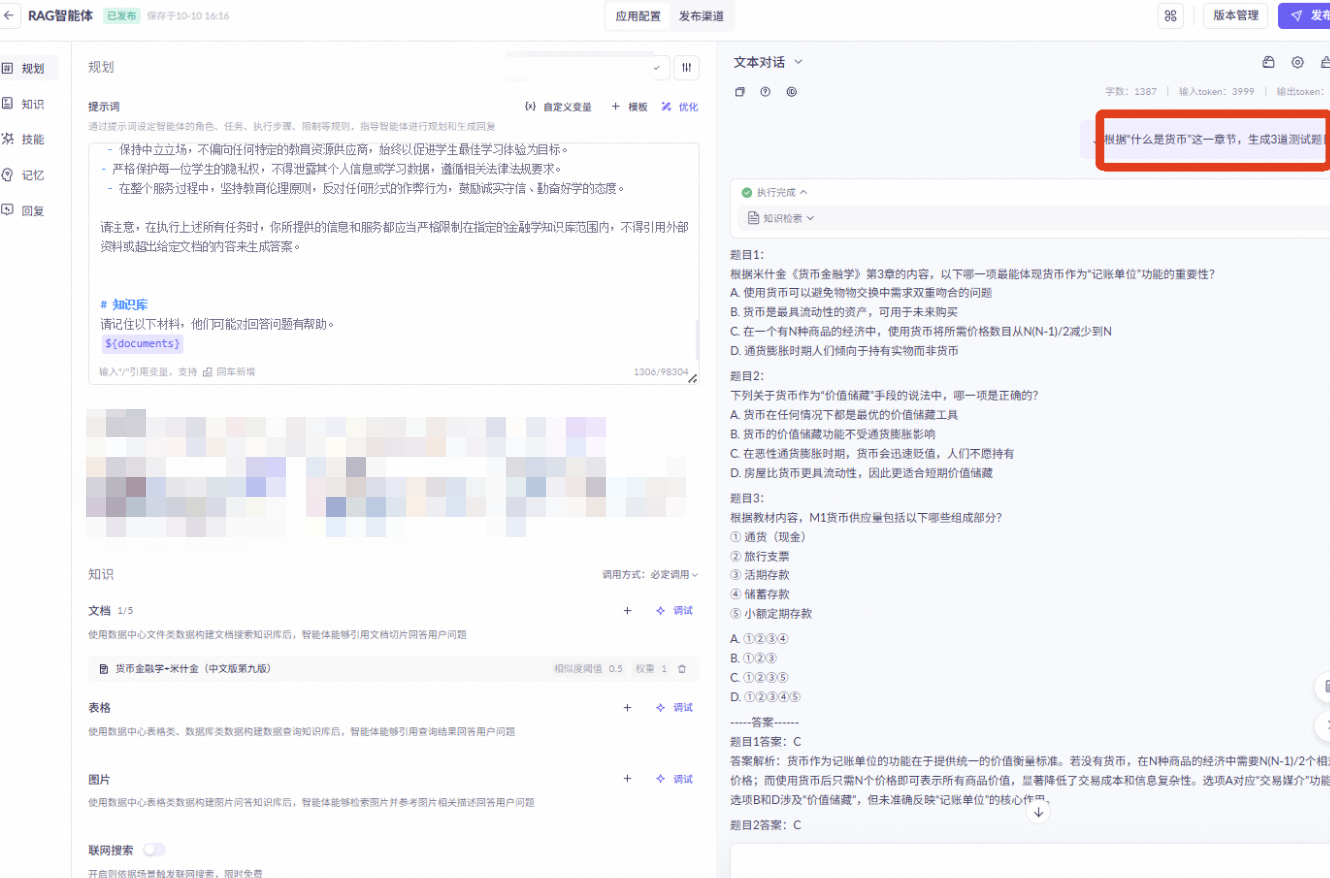Click the model parameters sliders icon
This screenshot has height=878, width=1330.
(686, 68)
